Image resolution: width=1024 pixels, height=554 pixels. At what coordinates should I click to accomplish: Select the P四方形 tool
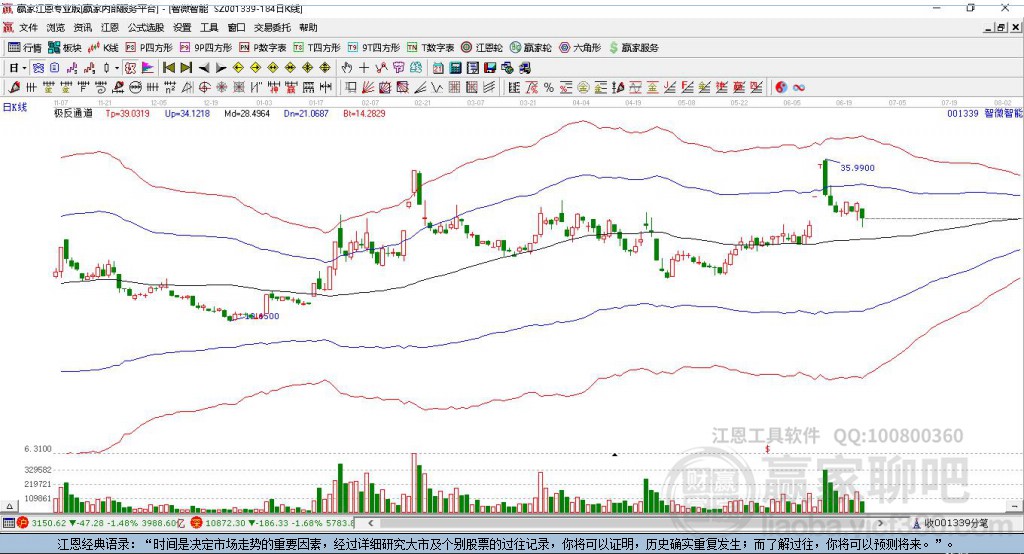149,48
